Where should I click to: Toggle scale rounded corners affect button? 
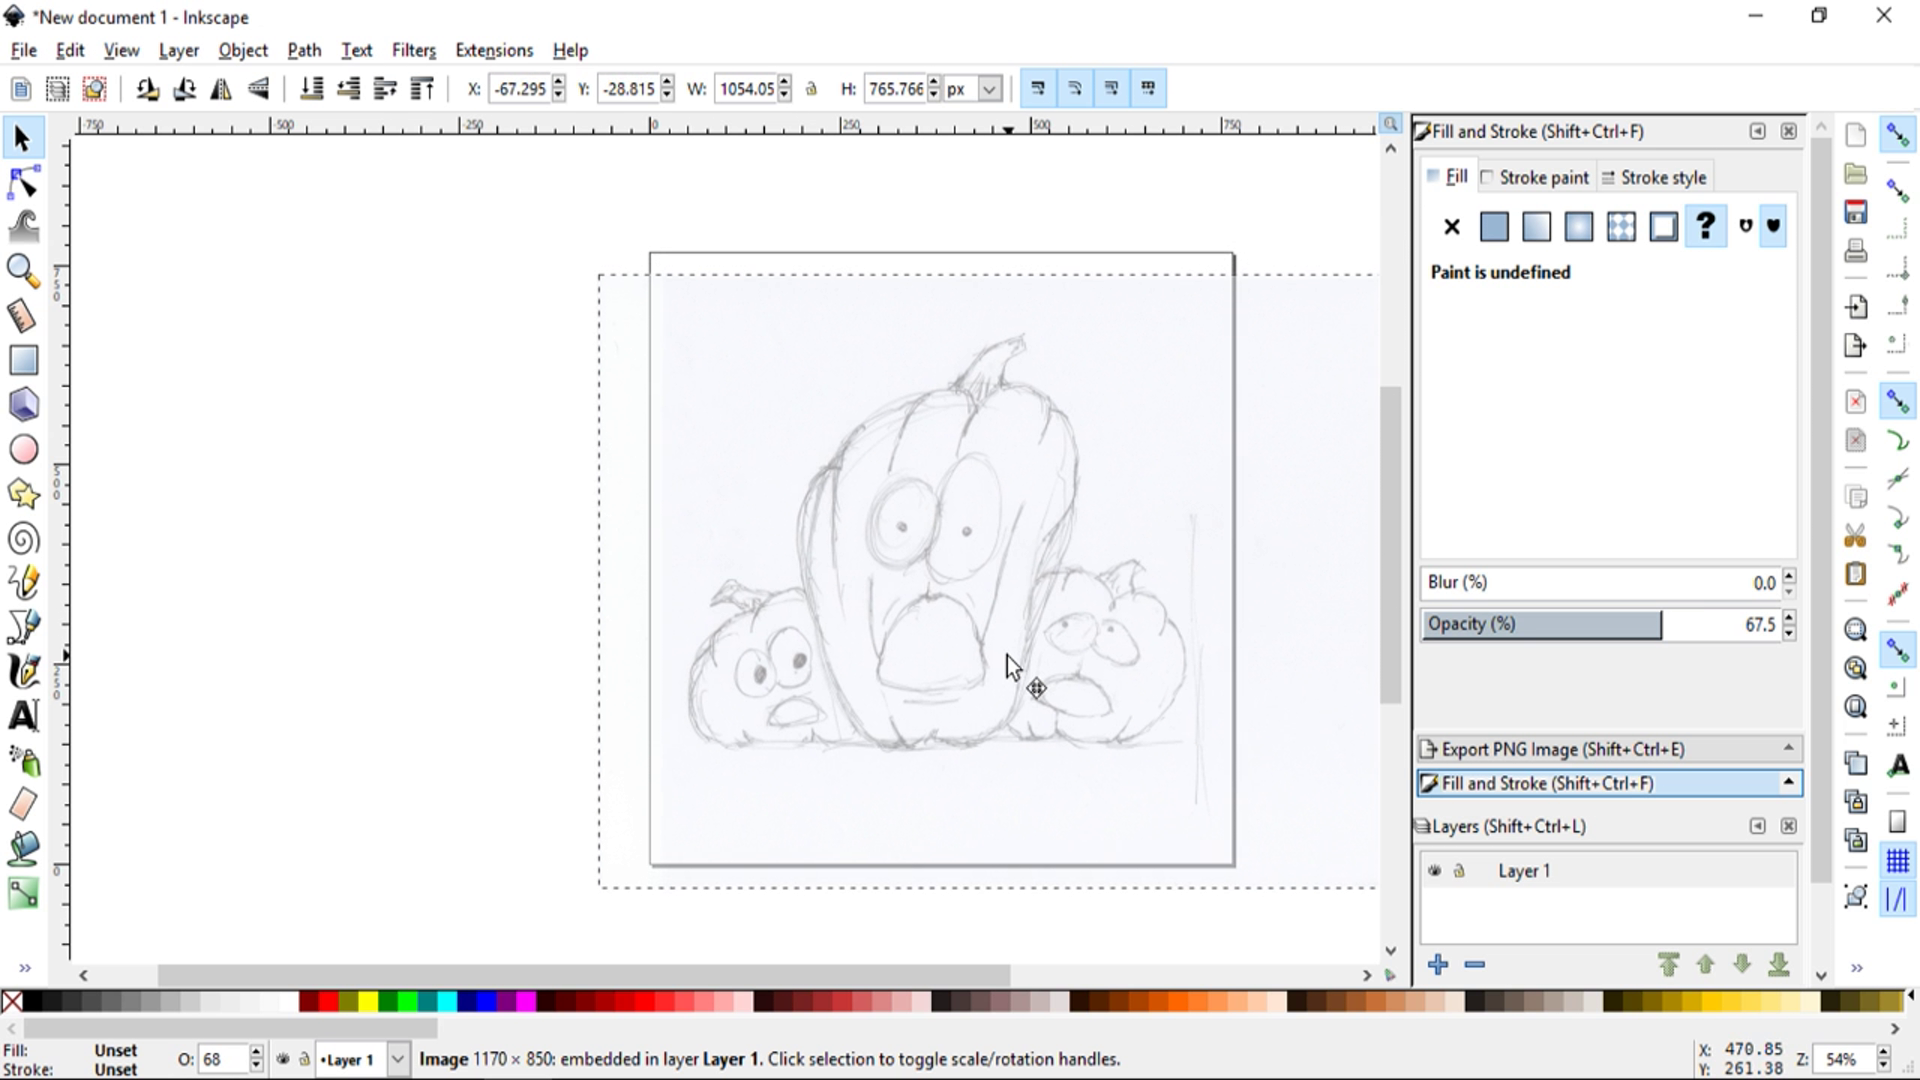click(1074, 89)
